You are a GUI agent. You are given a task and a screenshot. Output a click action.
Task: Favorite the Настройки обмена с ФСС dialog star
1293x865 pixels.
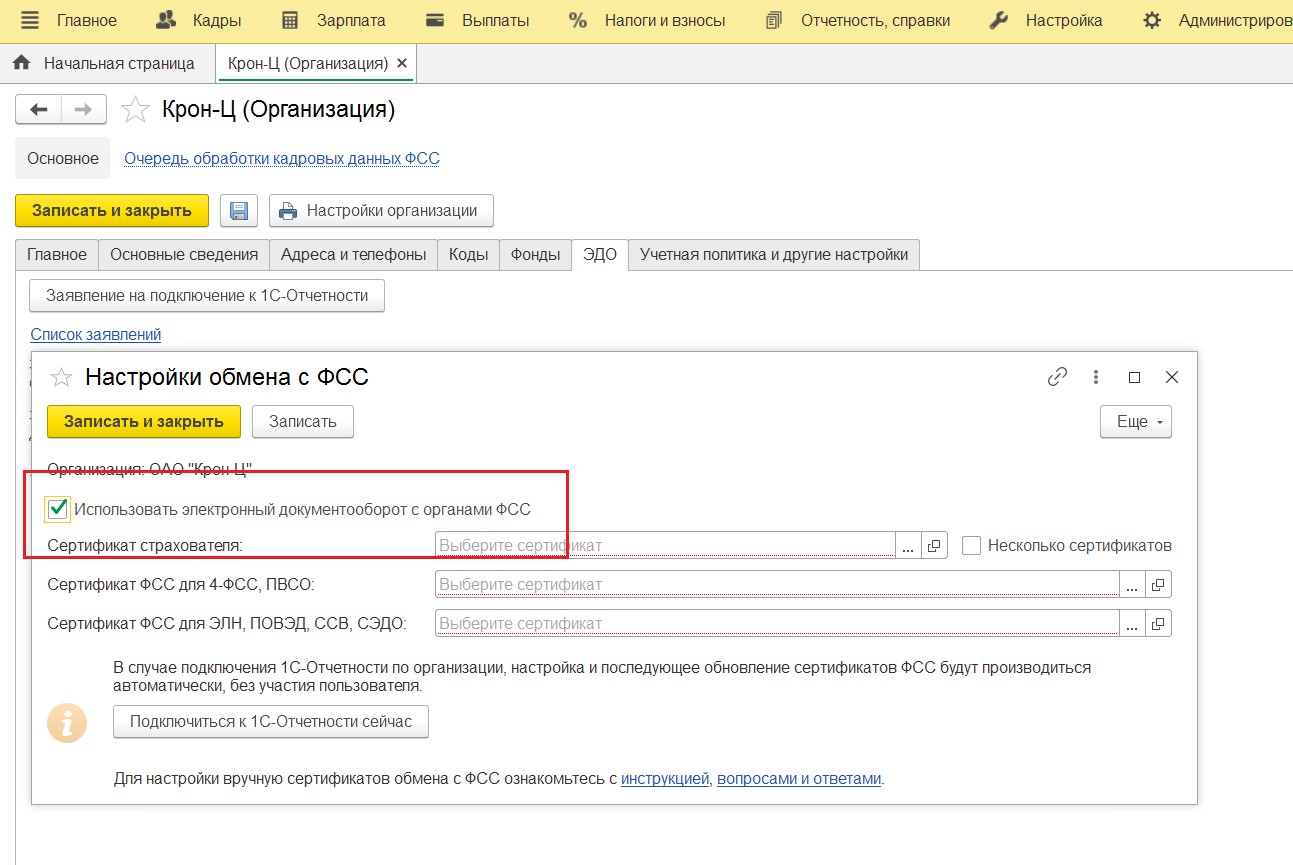coord(62,377)
